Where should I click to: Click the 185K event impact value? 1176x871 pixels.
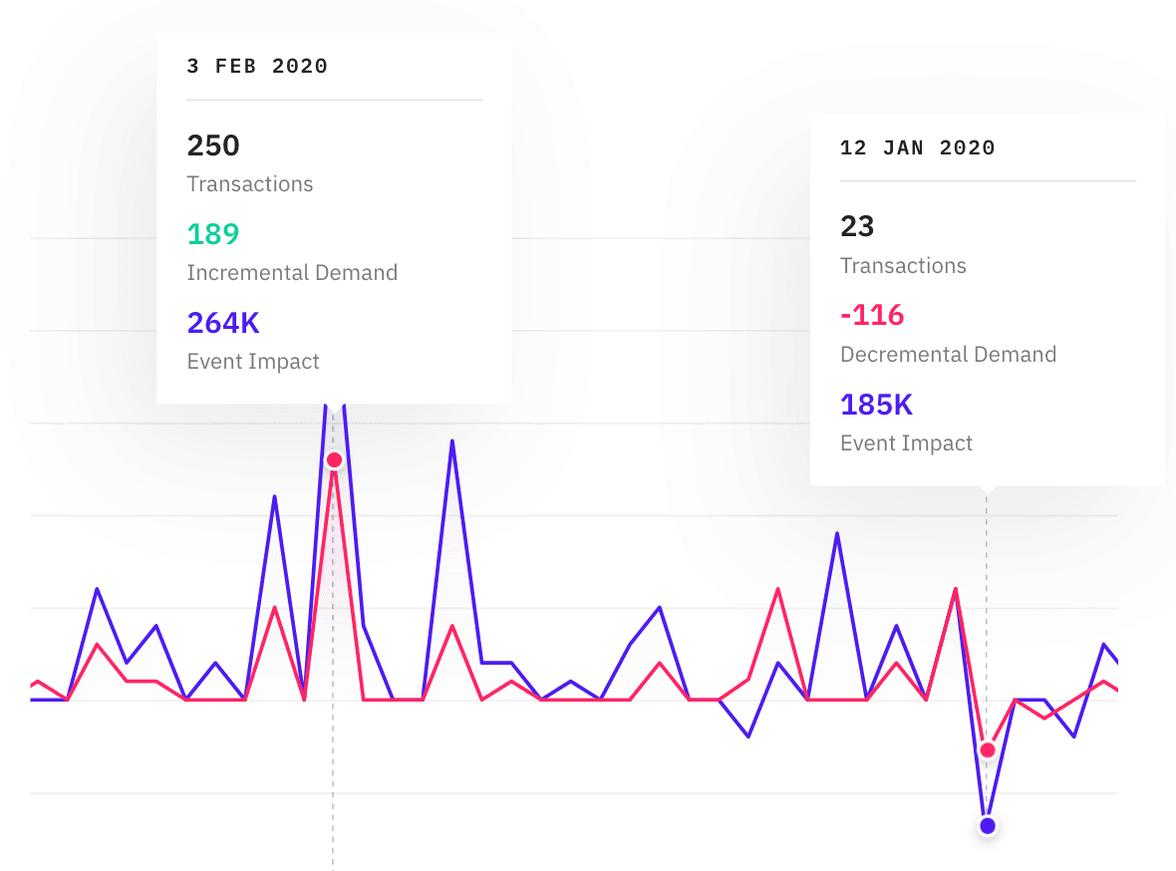click(876, 405)
